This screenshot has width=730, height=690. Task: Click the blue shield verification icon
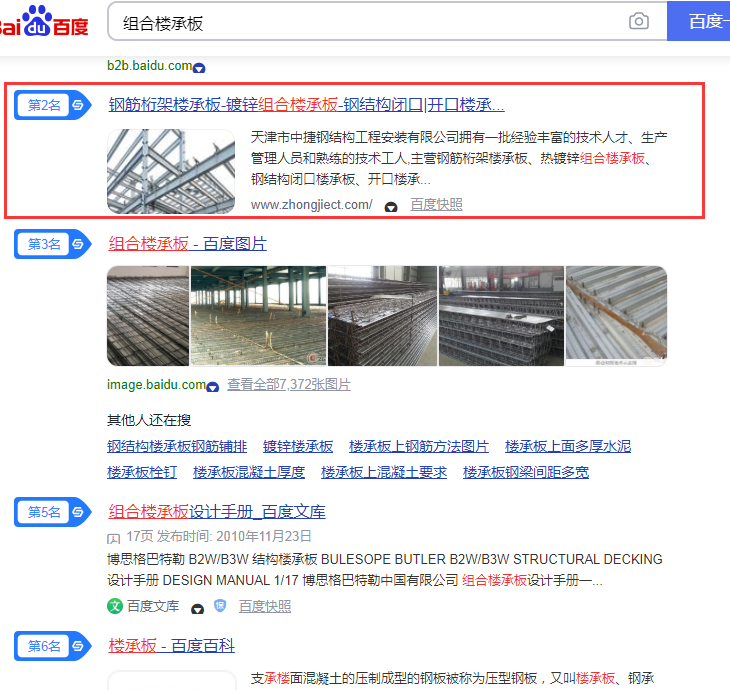coord(220,605)
